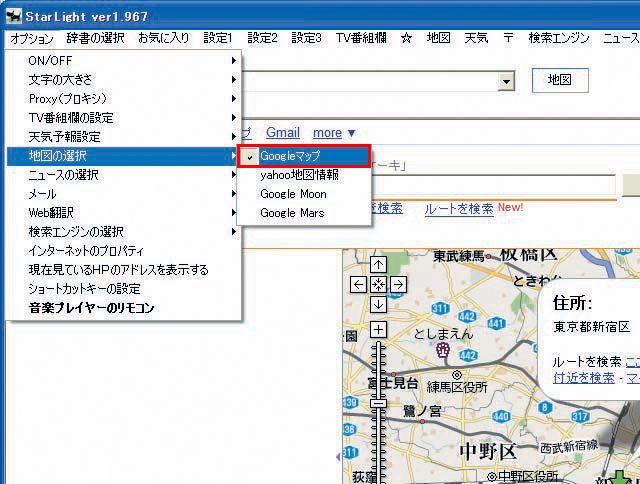
Task: Open the 設定2 menu
Action: click(x=262, y=38)
